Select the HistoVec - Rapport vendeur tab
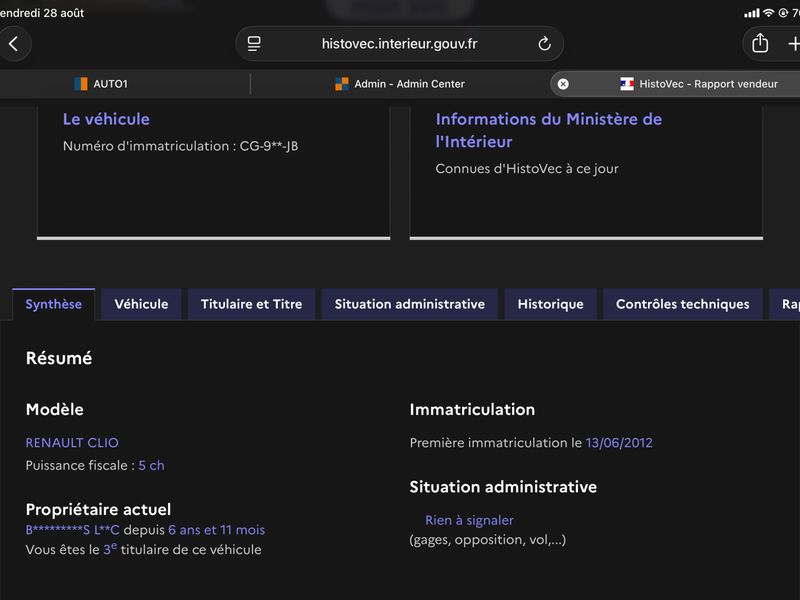 pos(675,84)
